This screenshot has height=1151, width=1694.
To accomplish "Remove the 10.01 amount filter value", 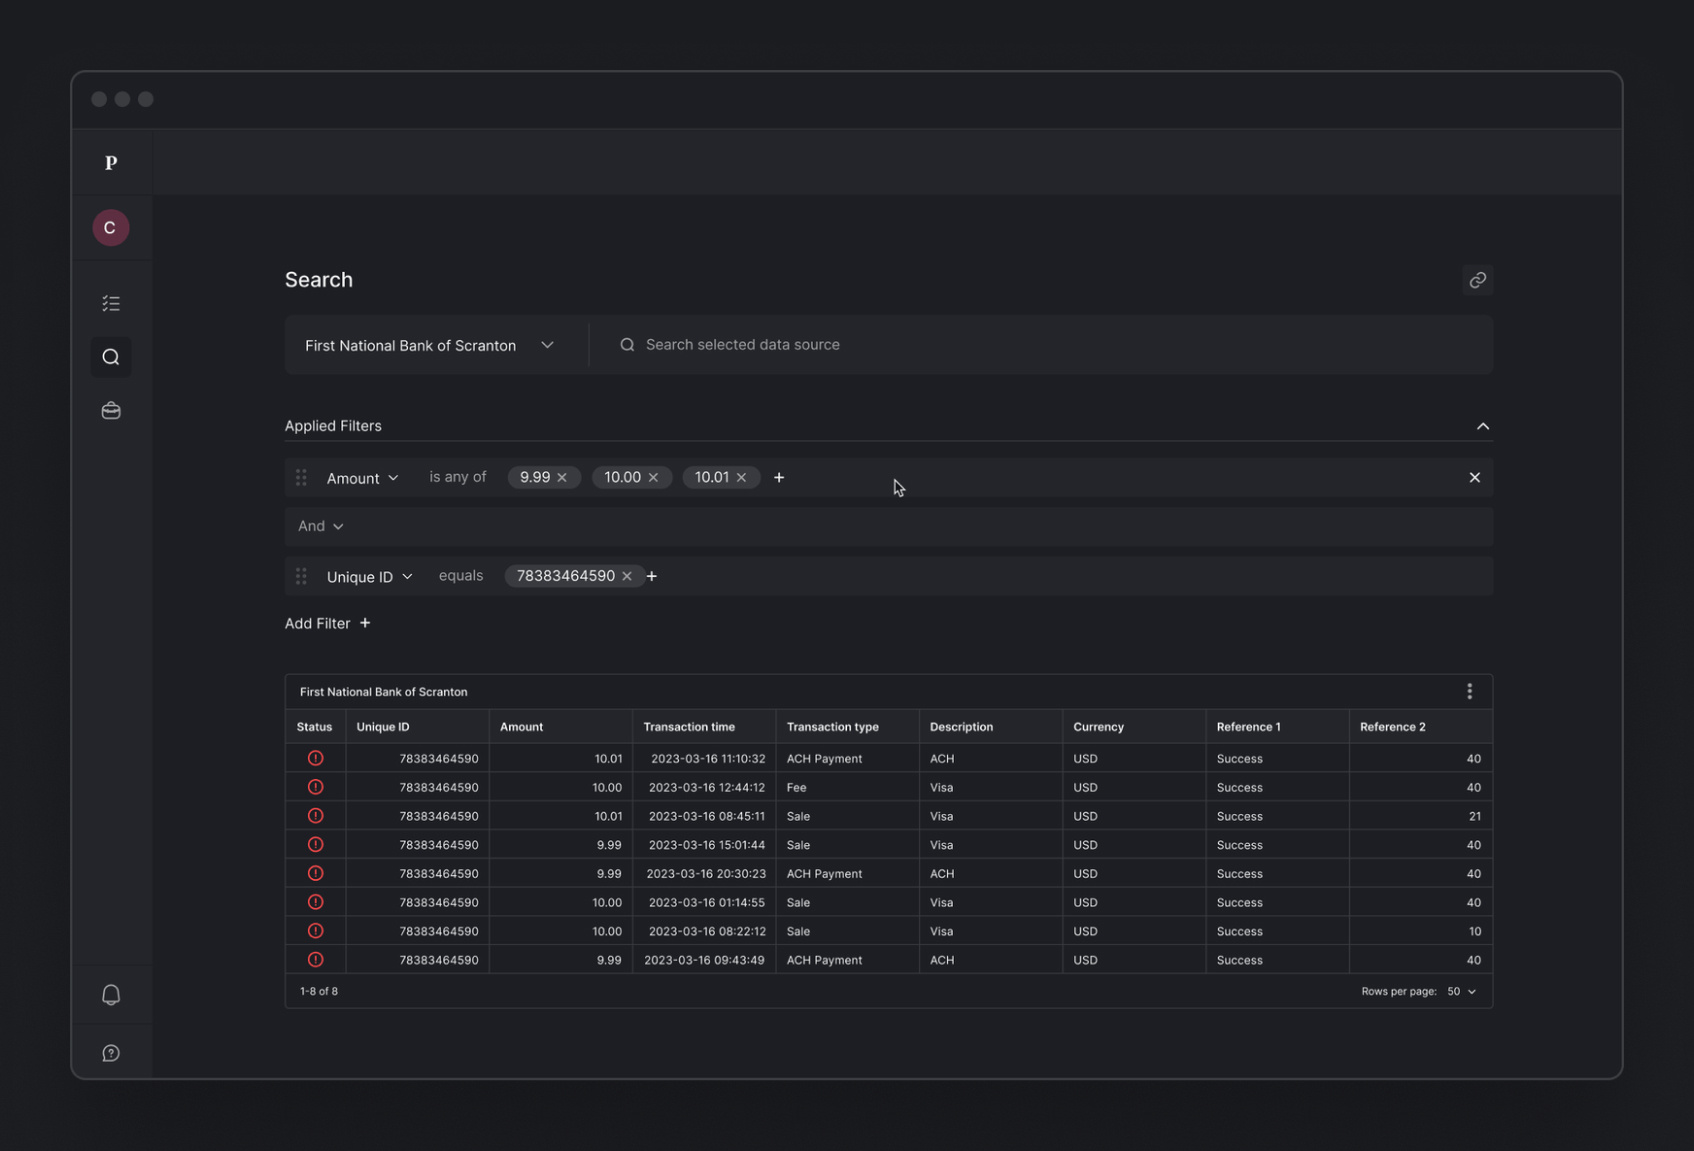I will tap(741, 478).
